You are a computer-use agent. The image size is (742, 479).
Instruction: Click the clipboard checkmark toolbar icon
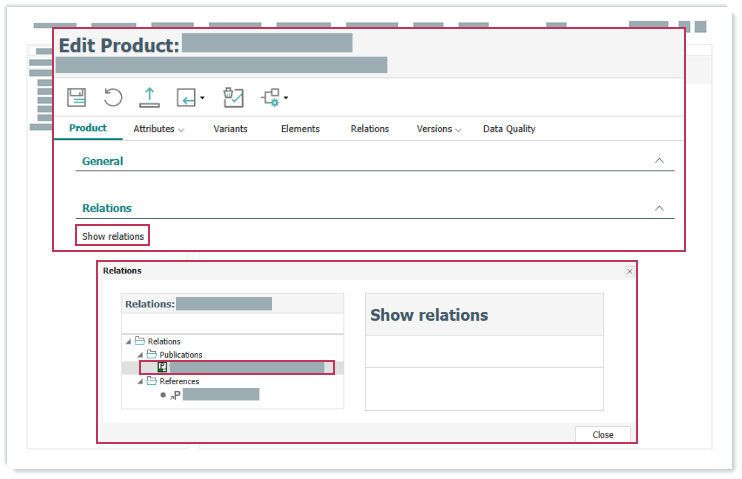pyautogui.click(x=232, y=97)
